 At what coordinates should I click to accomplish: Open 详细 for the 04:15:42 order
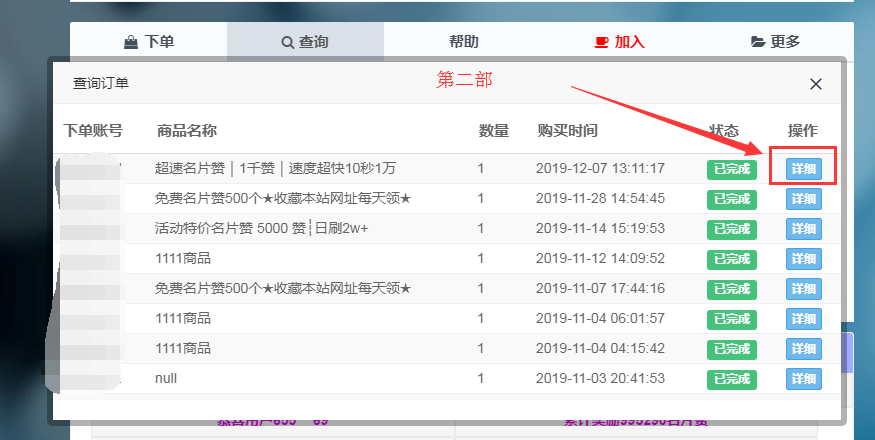tap(804, 349)
